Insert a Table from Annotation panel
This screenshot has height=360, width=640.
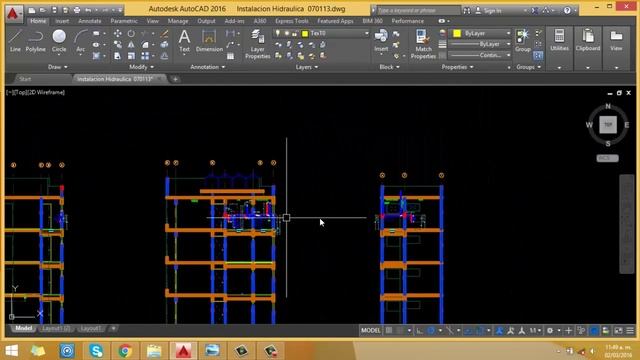click(x=231, y=56)
